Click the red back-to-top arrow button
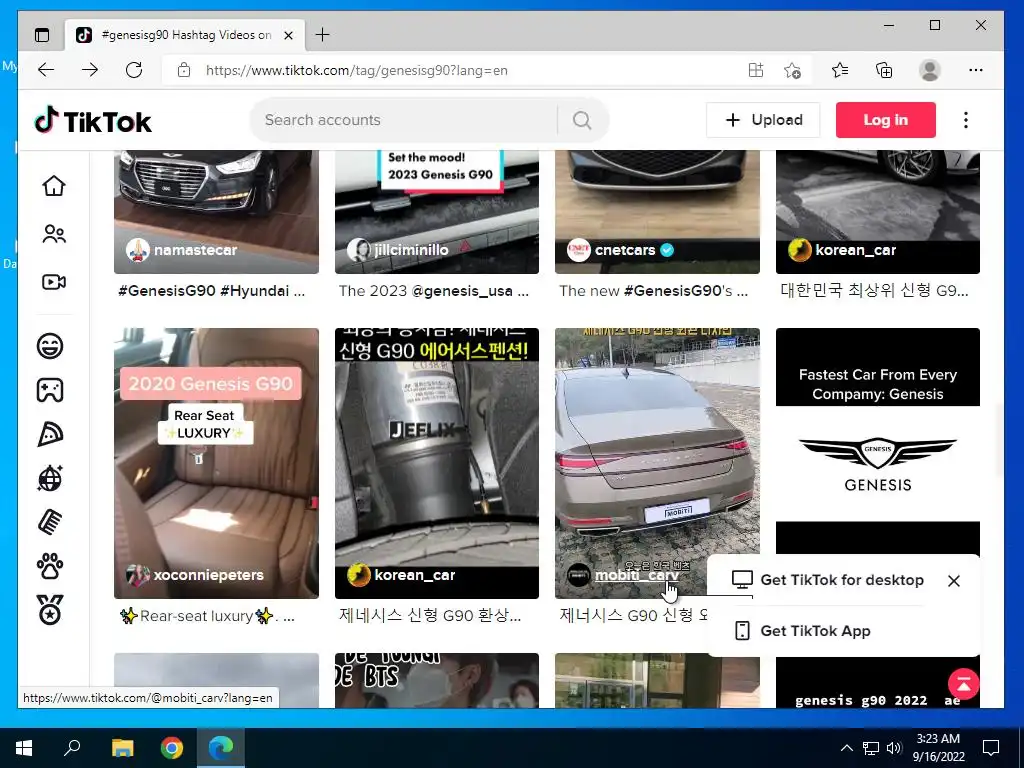This screenshot has width=1024, height=768. click(963, 684)
